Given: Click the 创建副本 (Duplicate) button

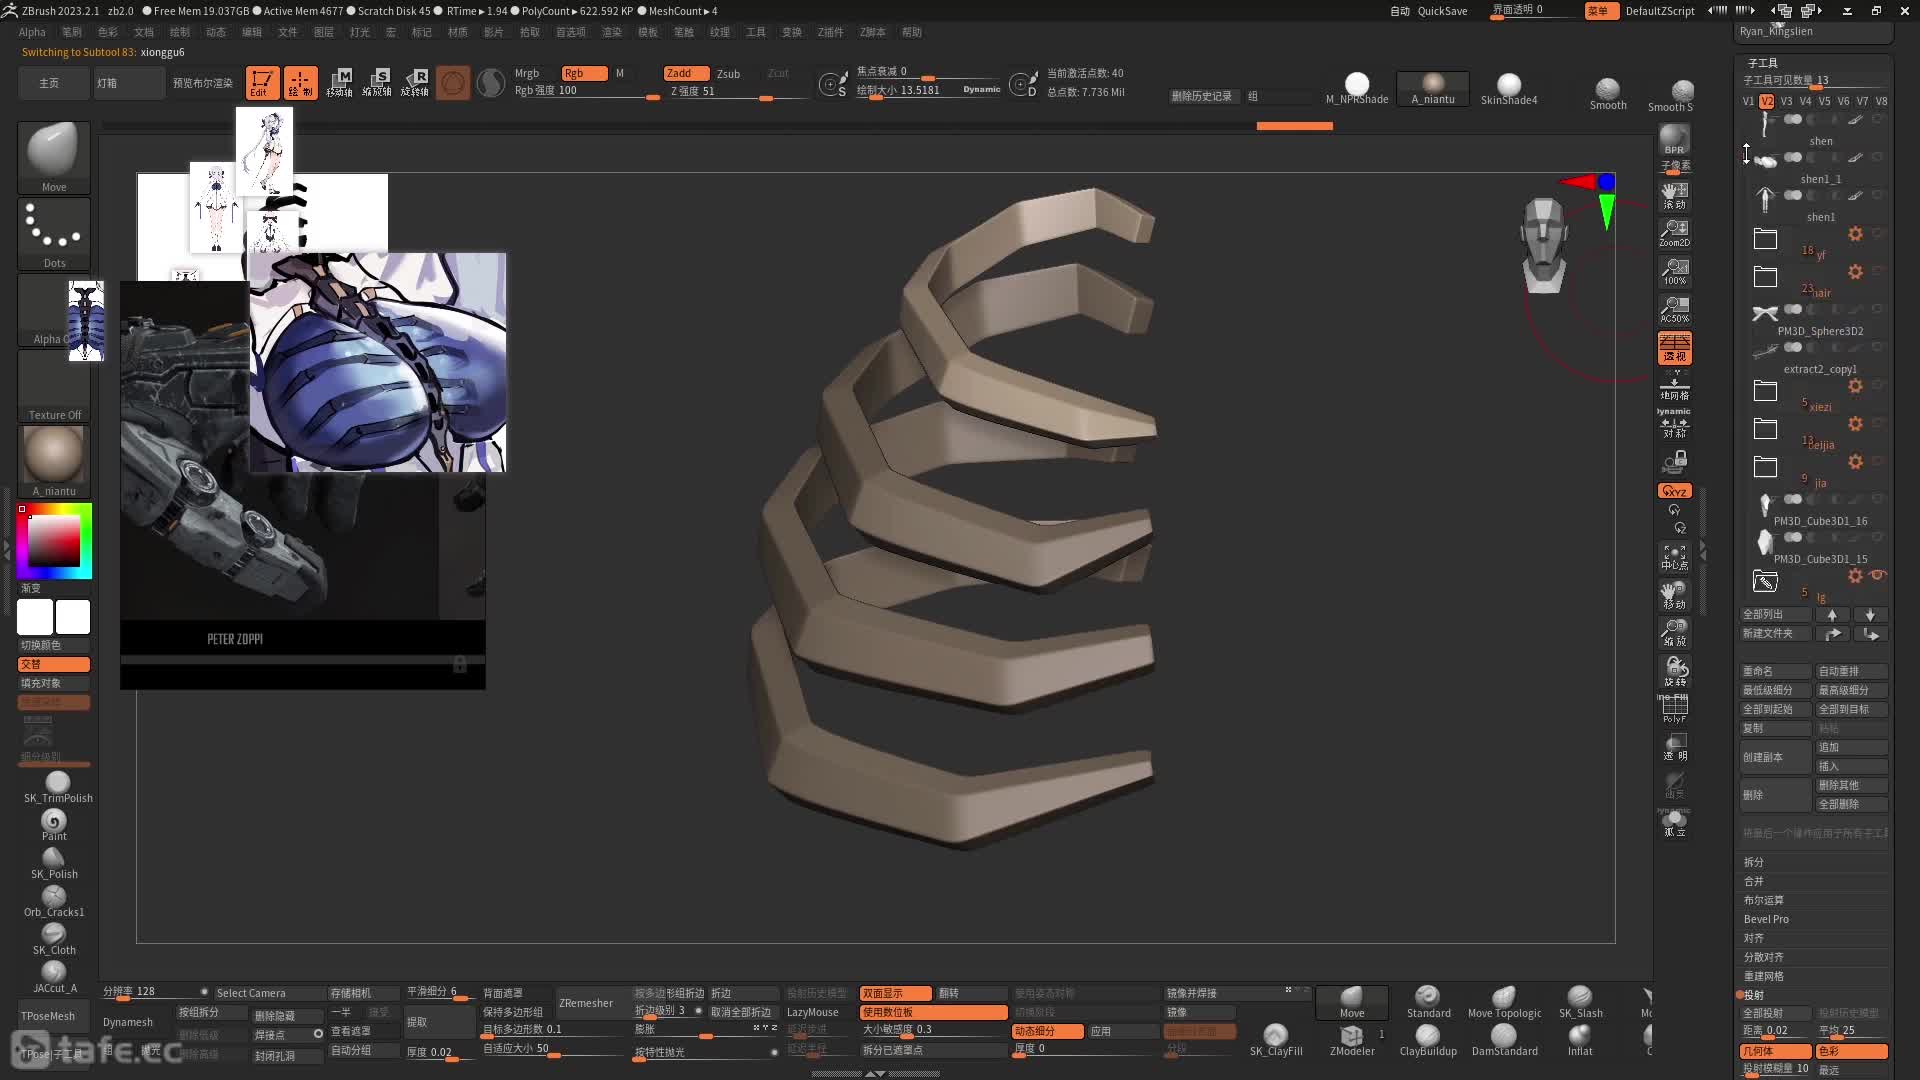Looking at the screenshot, I should coord(1776,757).
